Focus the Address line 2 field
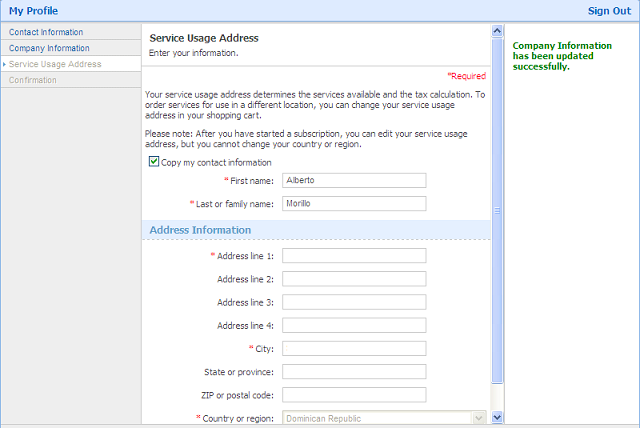This screenshot has width=640, height=428. click(354, 279)
